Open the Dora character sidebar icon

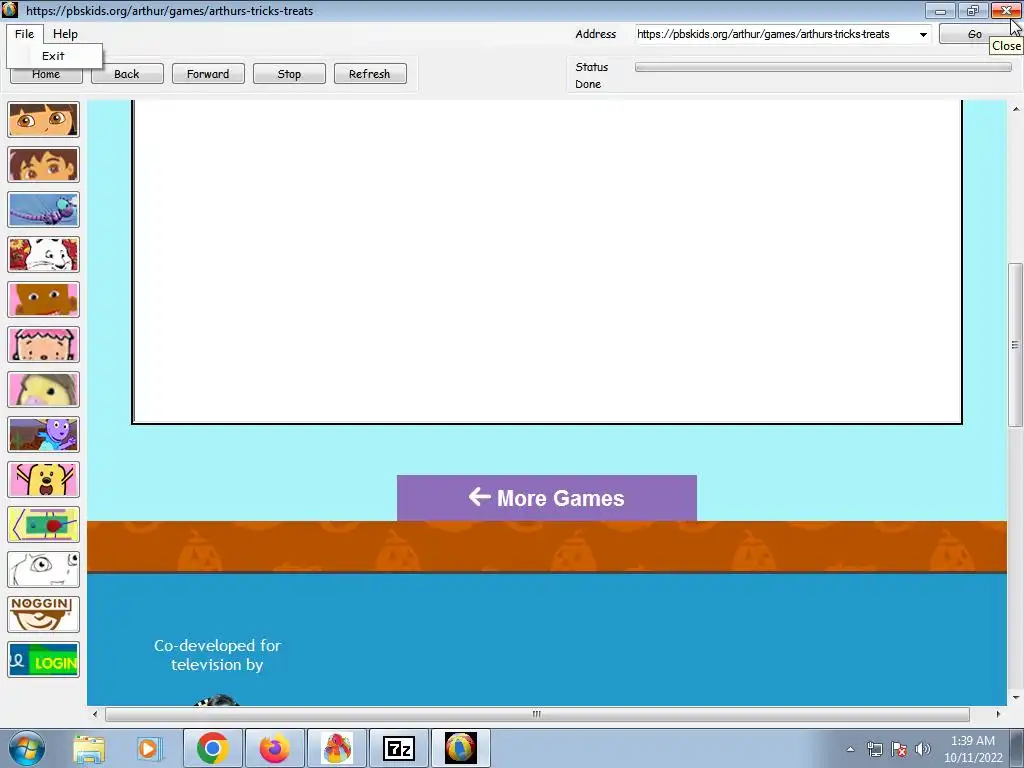click(44, 120)
